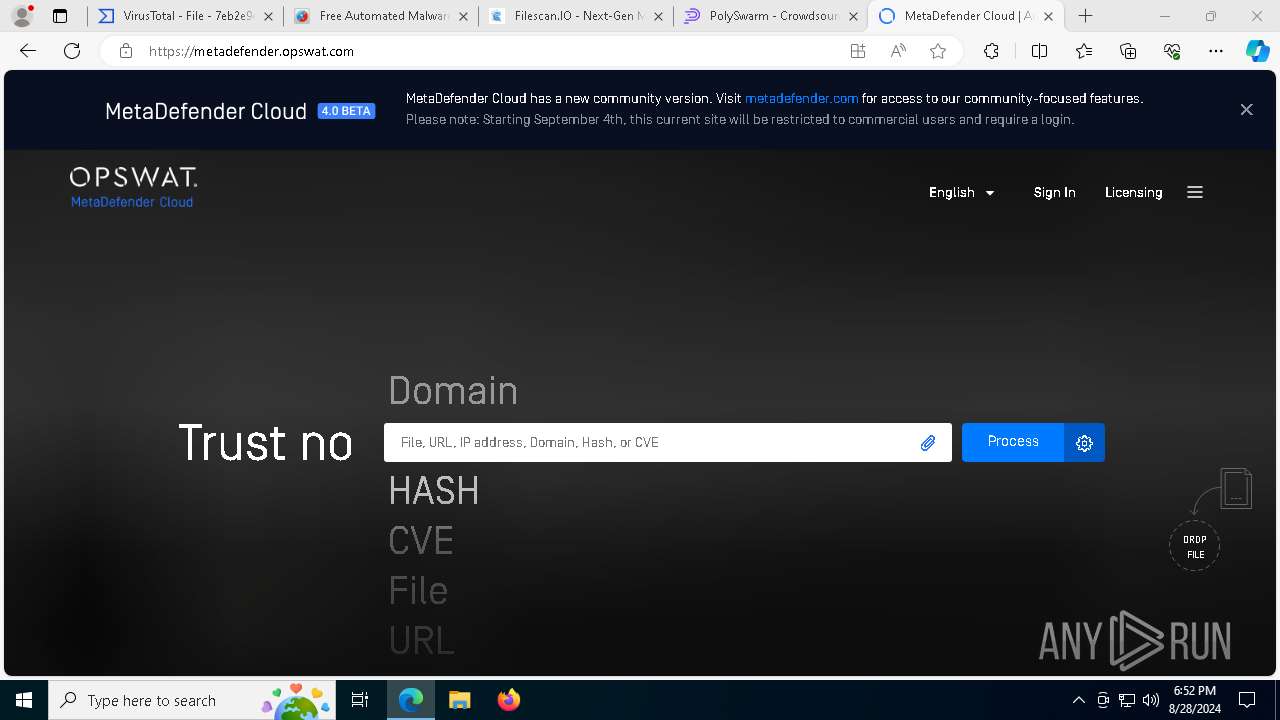Open File Explorer from taskbar
The width and height of the screenshot is (1280, 720).
click(460, 700)
